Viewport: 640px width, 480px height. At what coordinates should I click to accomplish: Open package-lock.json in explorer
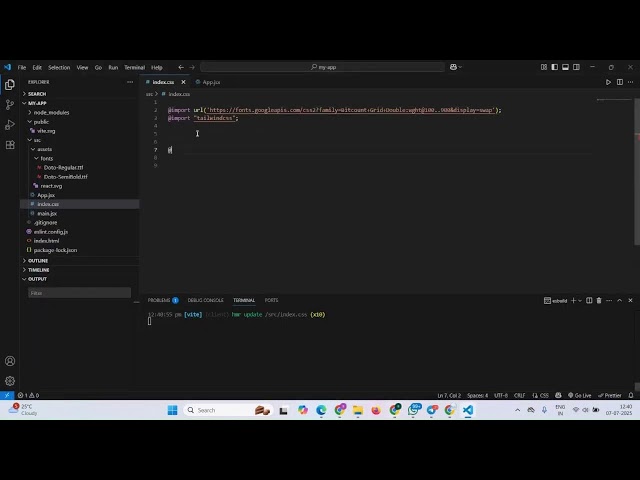point(80,250)
